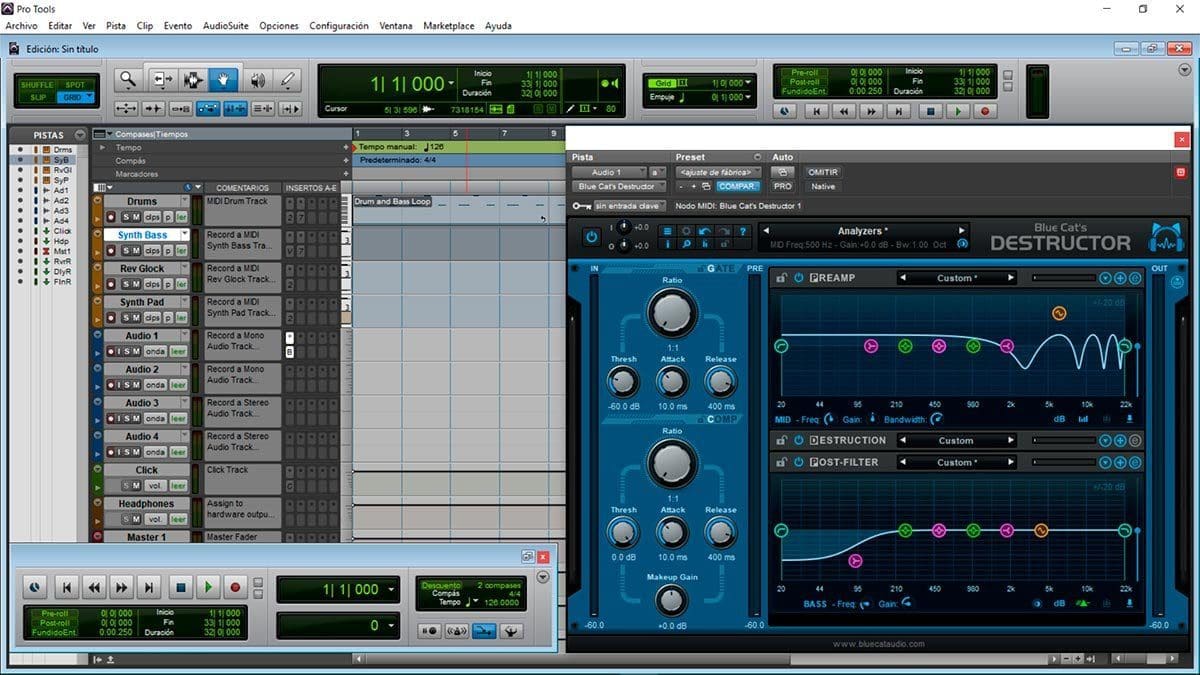Open the Audio 1 track selector dropdown
Viewport: 1200px width, 675px height.
[608, 172]
